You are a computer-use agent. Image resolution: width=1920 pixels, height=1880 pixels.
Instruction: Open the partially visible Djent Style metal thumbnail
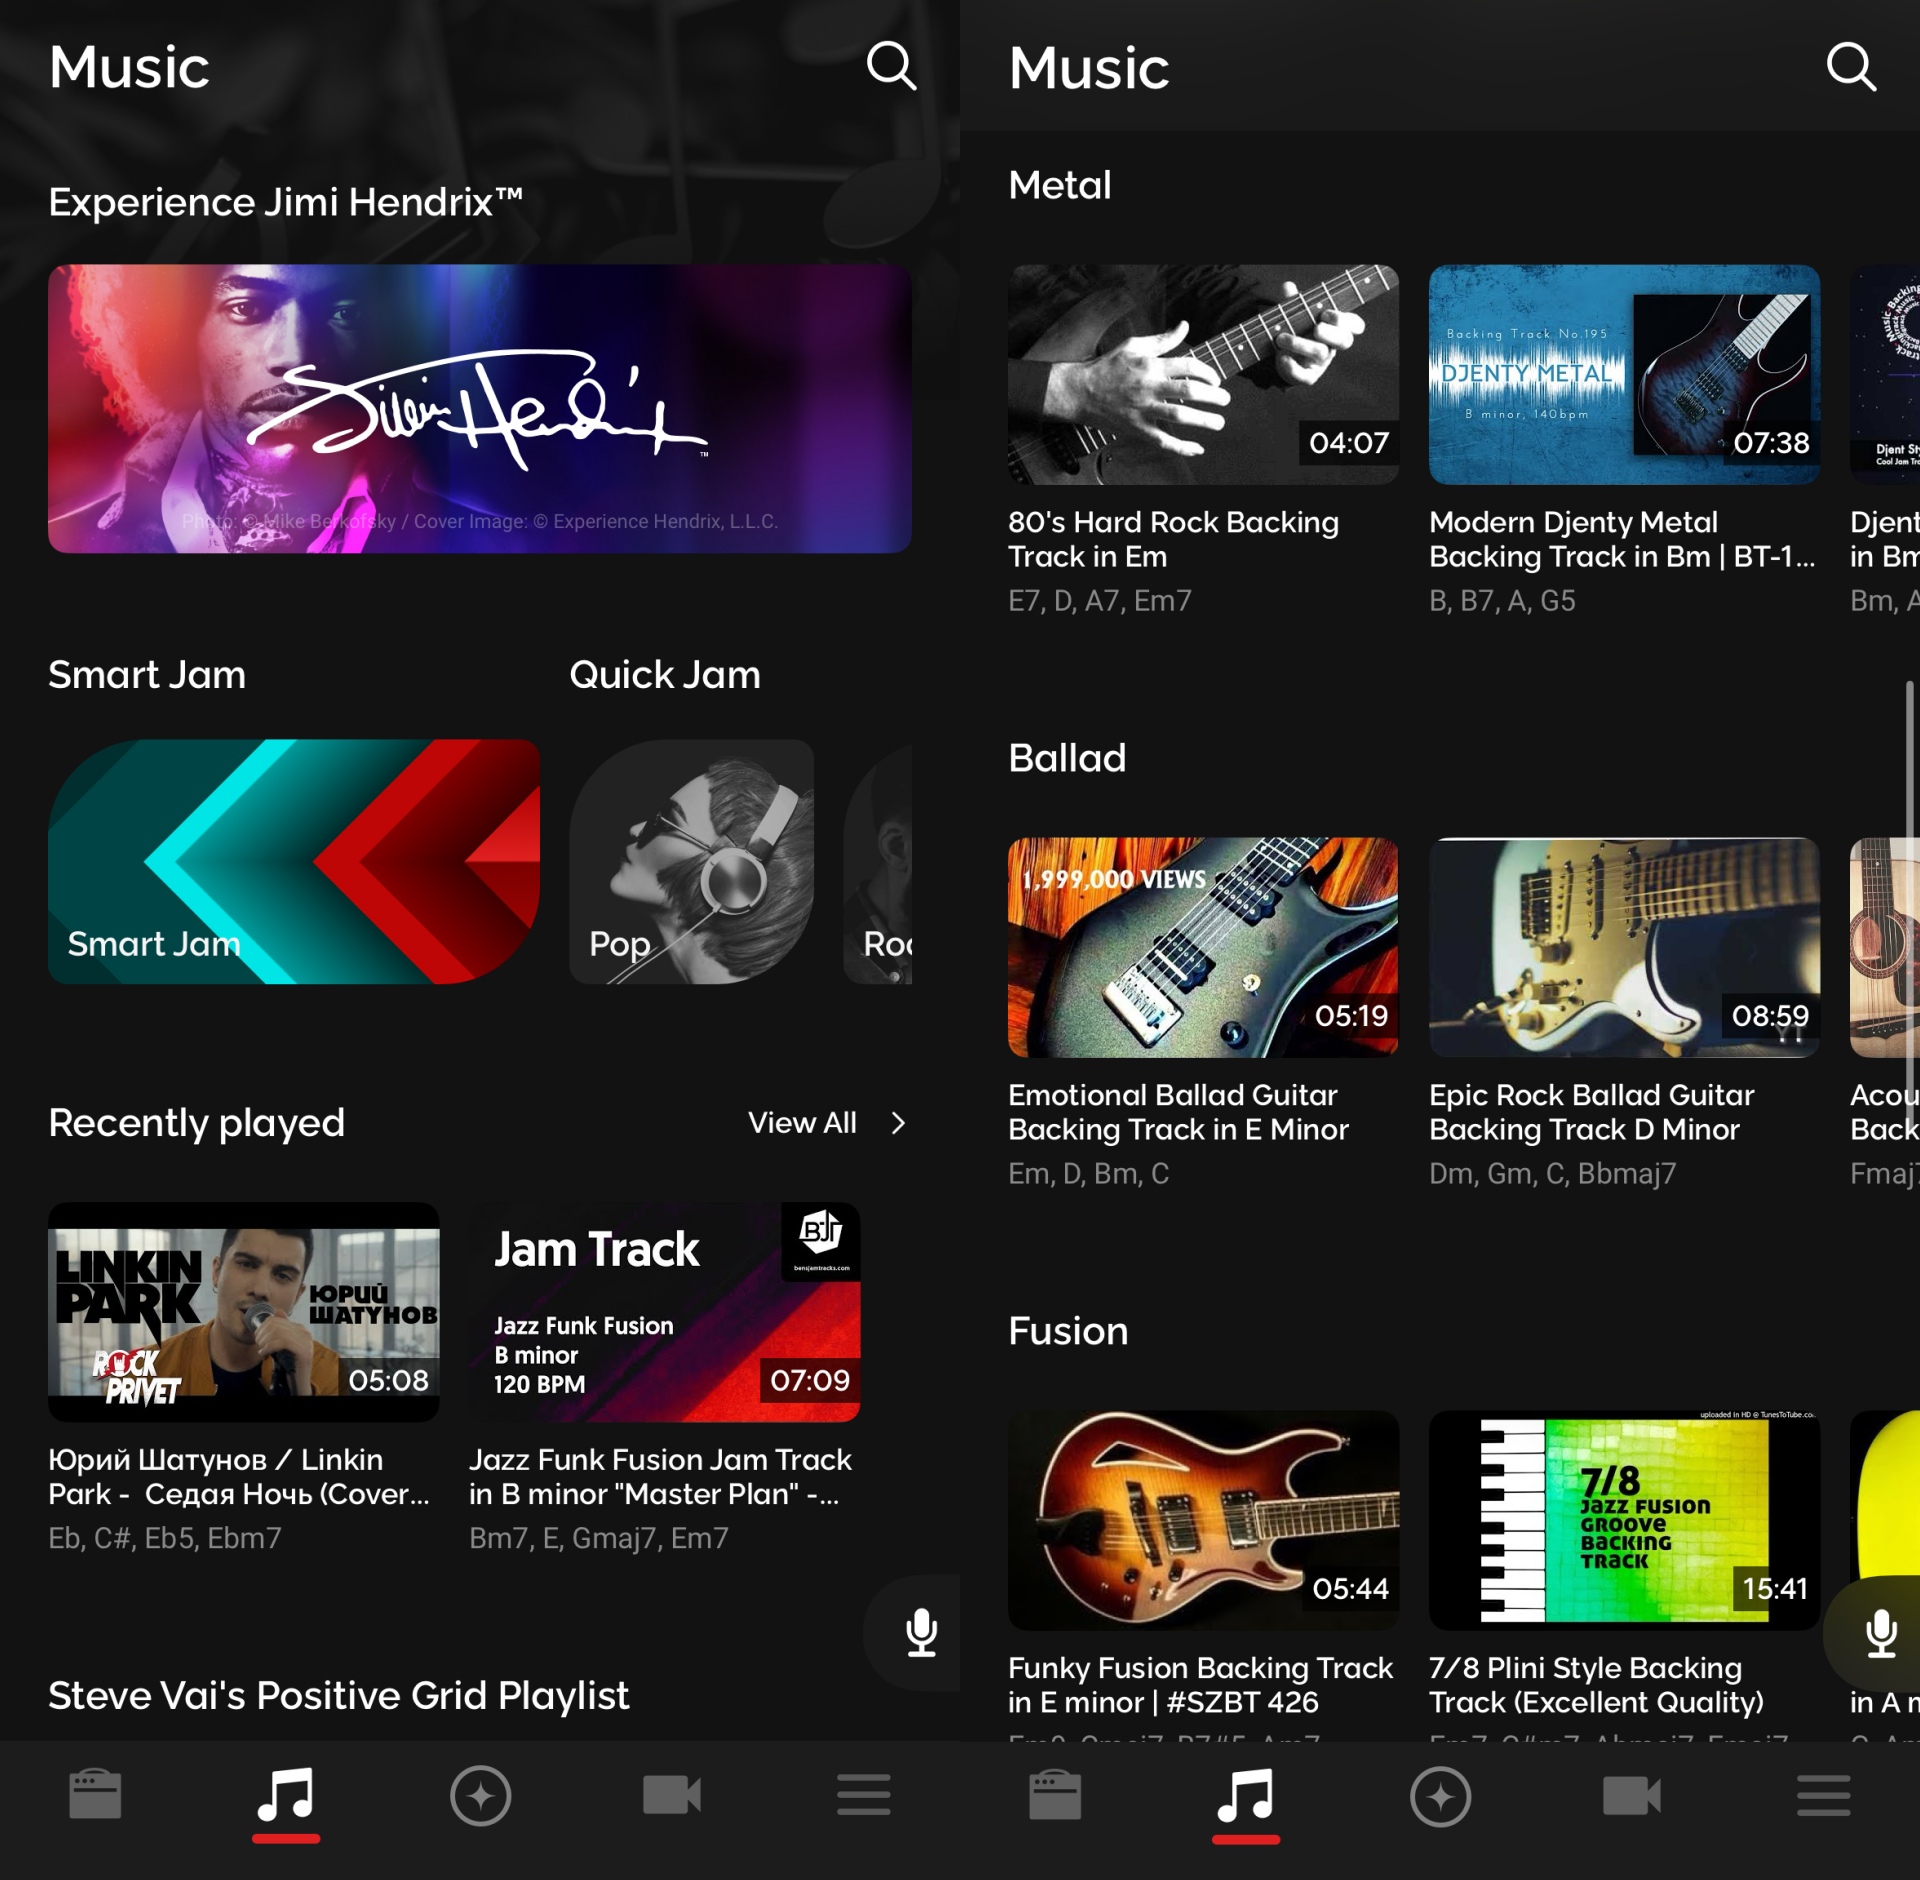point(1885,375)
